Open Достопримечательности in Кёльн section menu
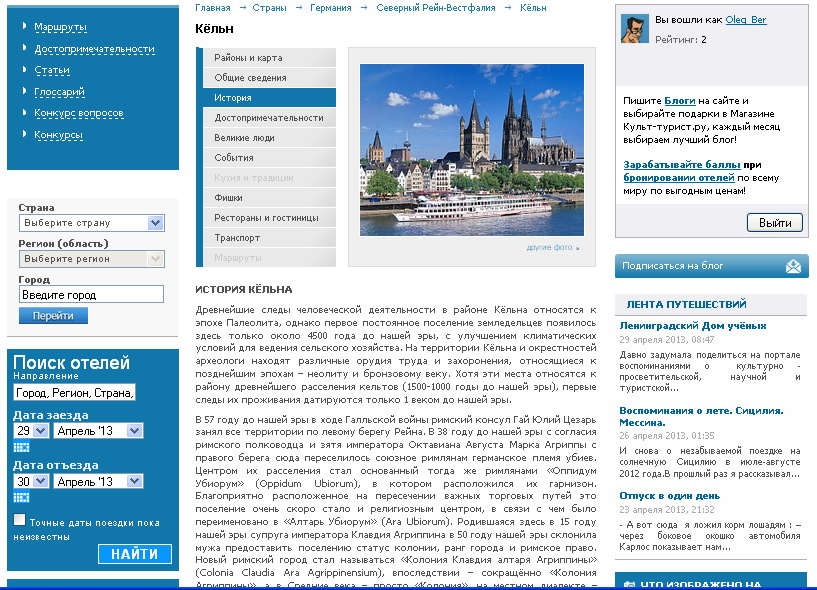Viewport: 817px width, 590px height. pyautogui.click(x=269, y=118)
